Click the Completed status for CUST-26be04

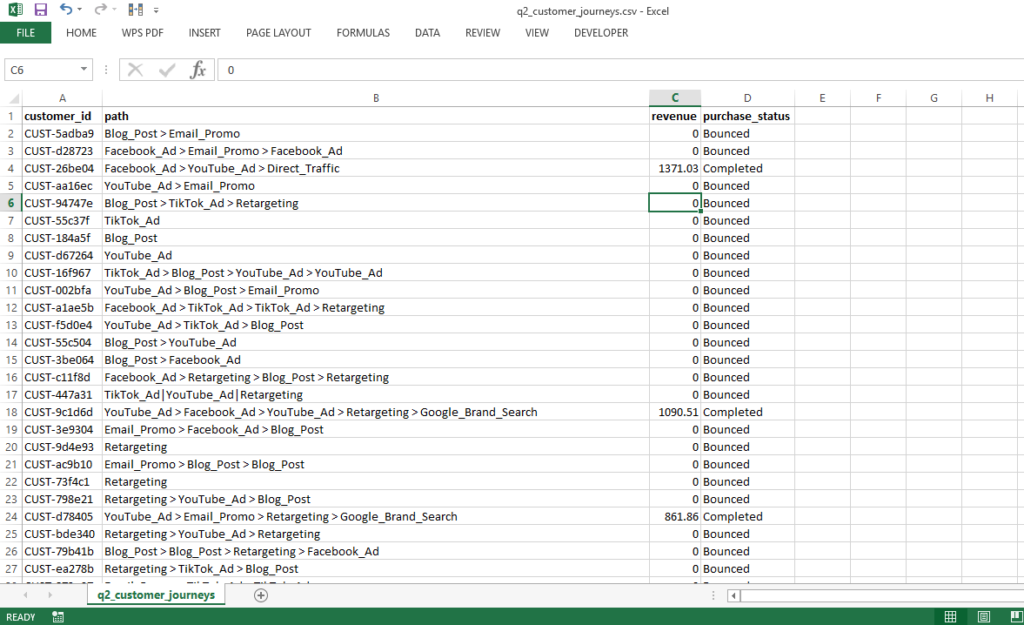747,168
